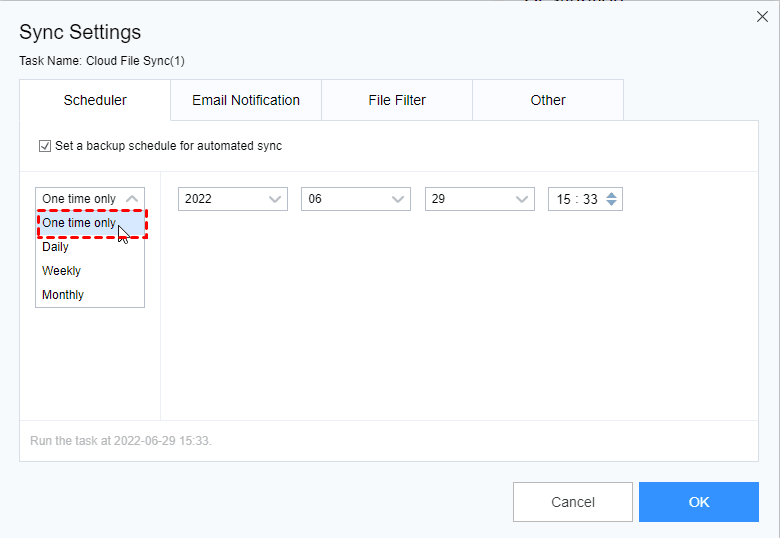The width and height of the screenshot is (780, 538).
Task: Open the Email Notification tab
Action: coord(246,100)
